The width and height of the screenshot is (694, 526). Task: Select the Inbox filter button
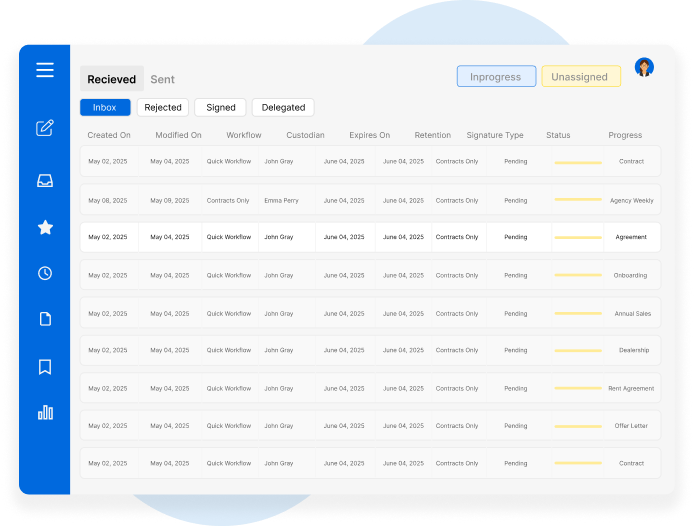[x=105, y=108]
